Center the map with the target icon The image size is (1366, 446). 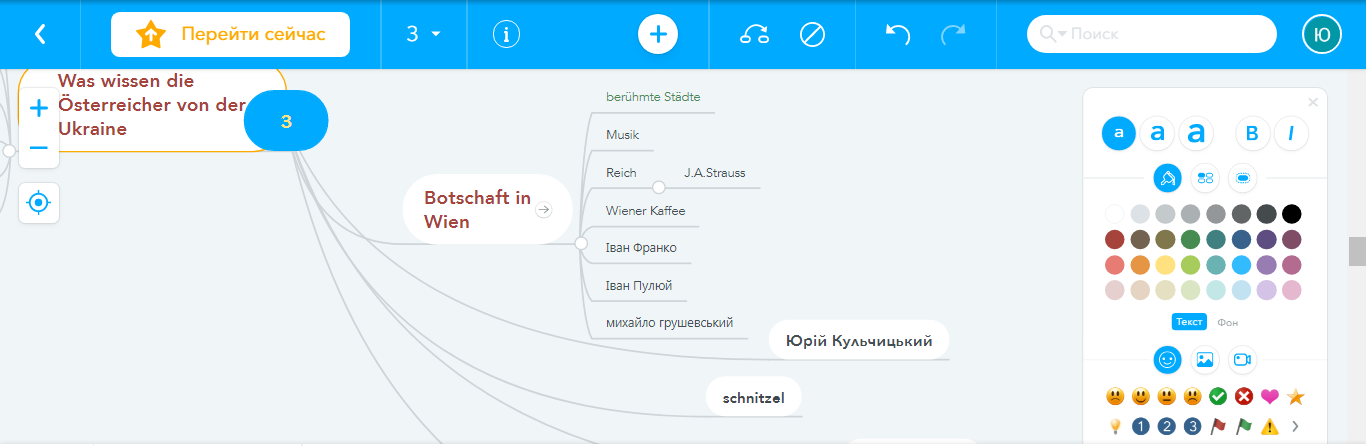(x=39, y=202)
